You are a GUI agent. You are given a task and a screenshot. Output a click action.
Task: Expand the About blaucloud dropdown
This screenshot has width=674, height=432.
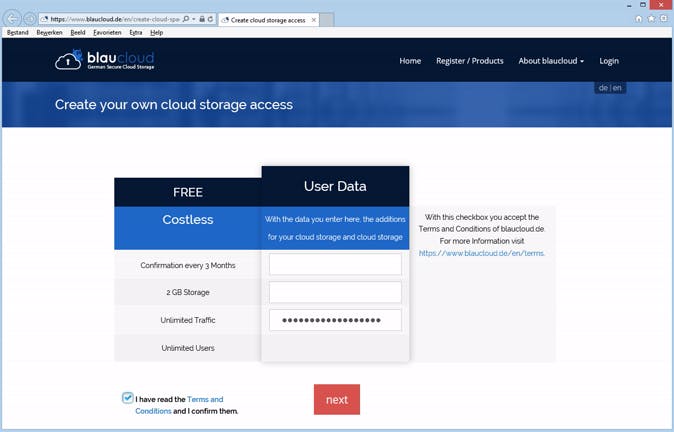pos(551,61)
